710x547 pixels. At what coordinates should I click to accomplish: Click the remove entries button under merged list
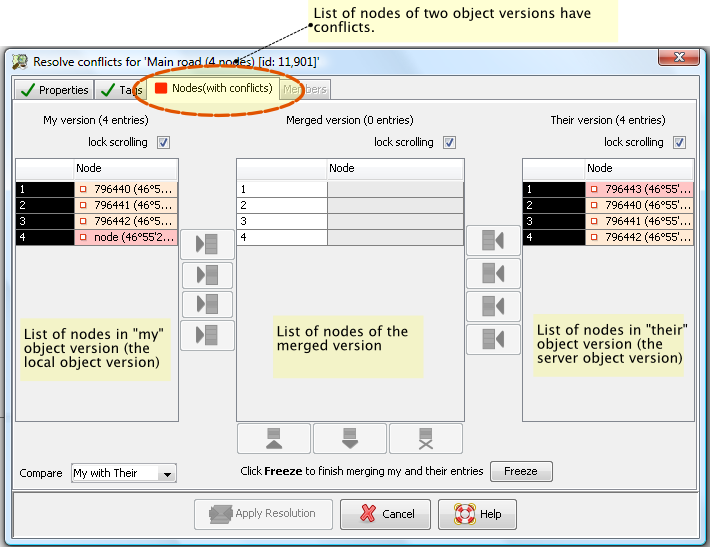(426, 438)
